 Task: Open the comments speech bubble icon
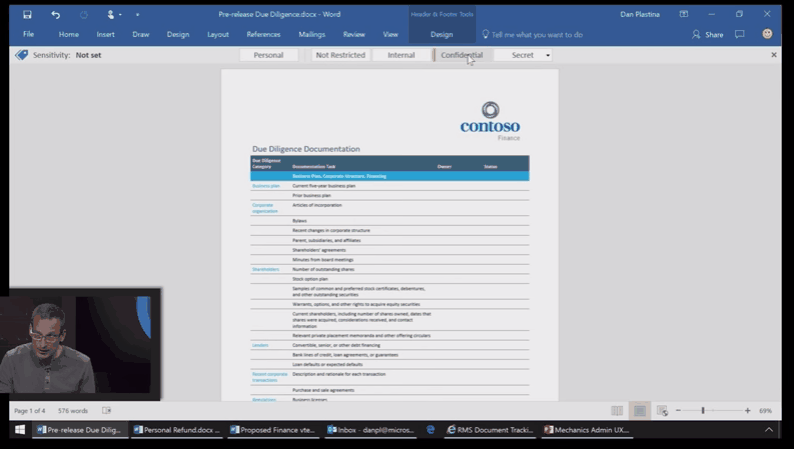740,34
